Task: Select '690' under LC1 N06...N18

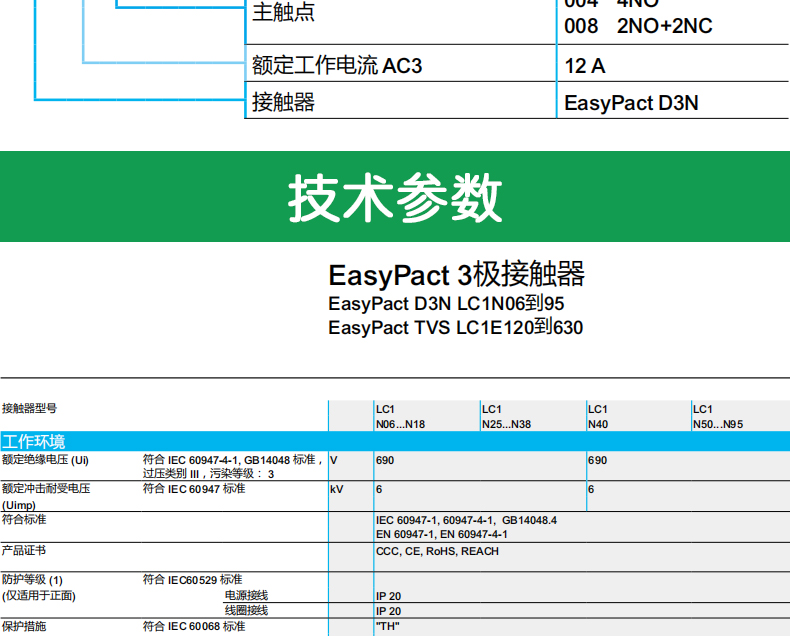Action: 385,460
